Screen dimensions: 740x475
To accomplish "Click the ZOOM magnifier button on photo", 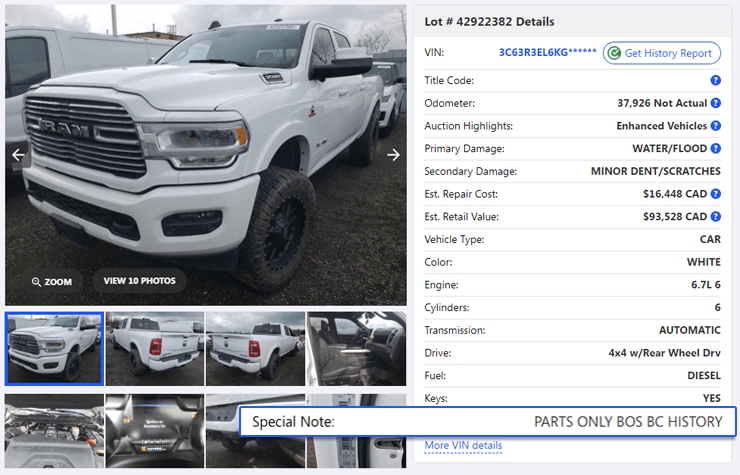I will click(x=52, y=281).
